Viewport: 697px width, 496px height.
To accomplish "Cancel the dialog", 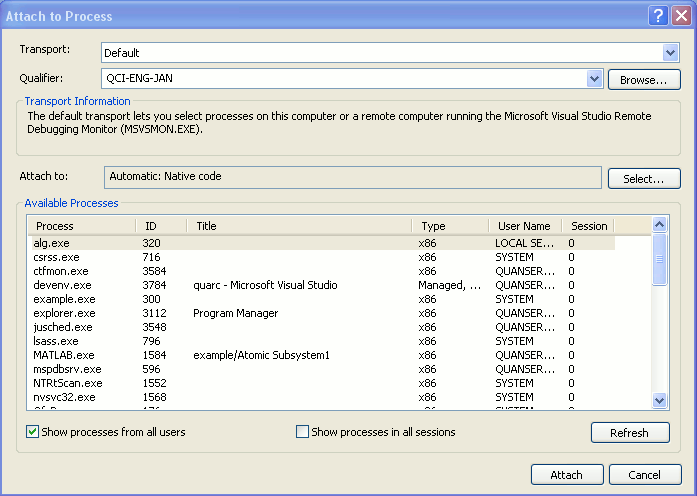I will (x=644, y=474).
